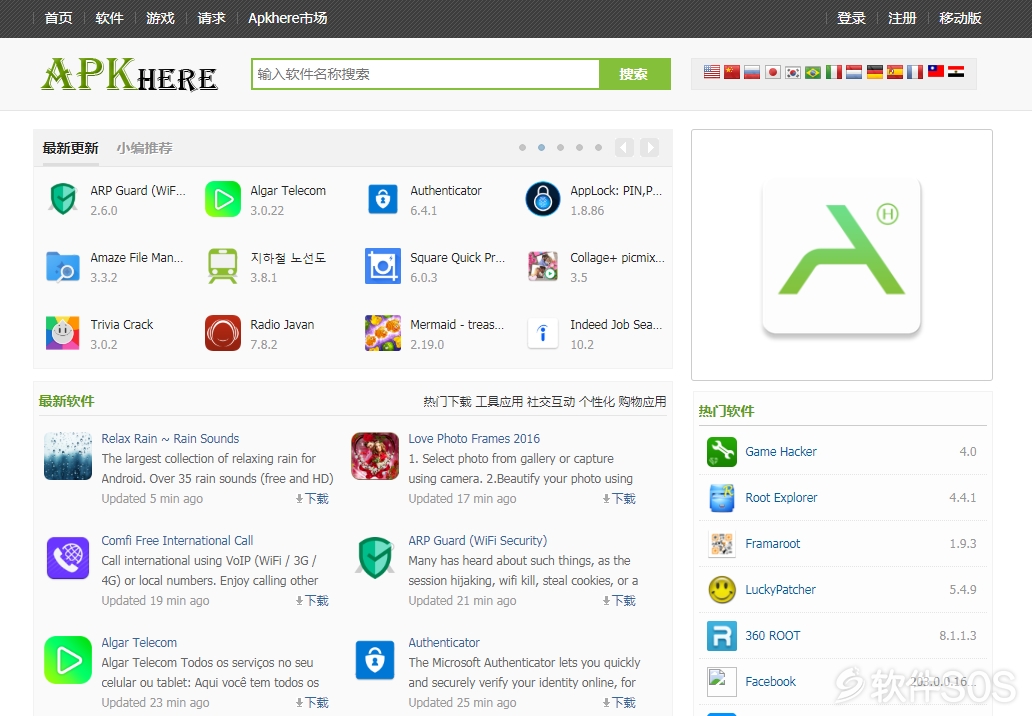Open the Root Explorer icon
This screenshot has width=1032, height=716.
point(722,498)
